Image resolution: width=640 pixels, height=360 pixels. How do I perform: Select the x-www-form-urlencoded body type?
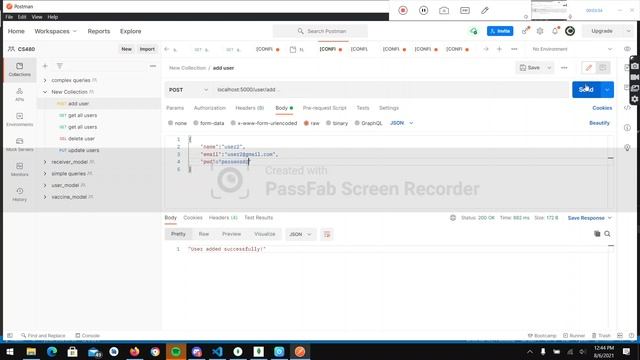click(x=264, y=123)
